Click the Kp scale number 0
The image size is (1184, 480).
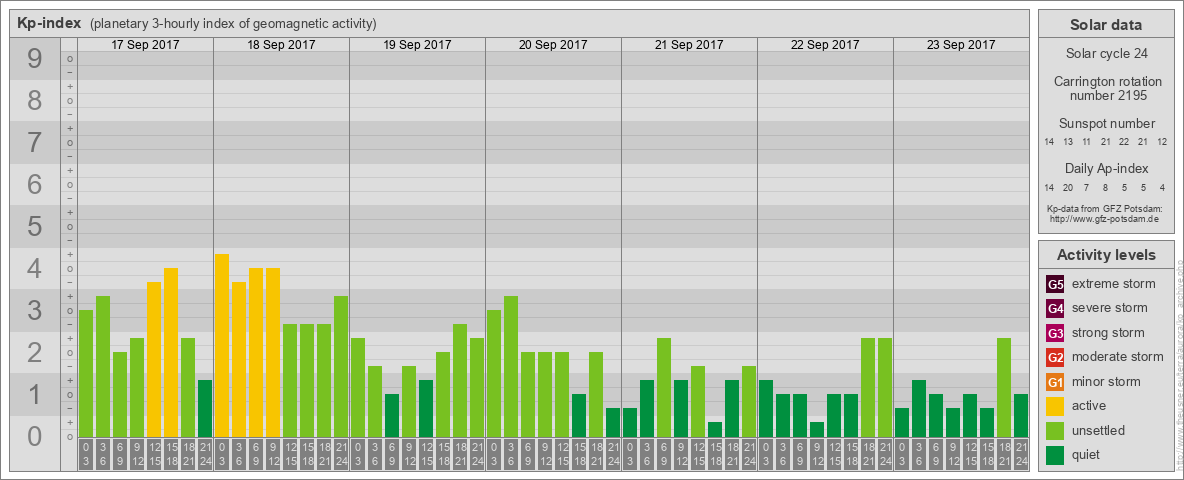point(35,436)
